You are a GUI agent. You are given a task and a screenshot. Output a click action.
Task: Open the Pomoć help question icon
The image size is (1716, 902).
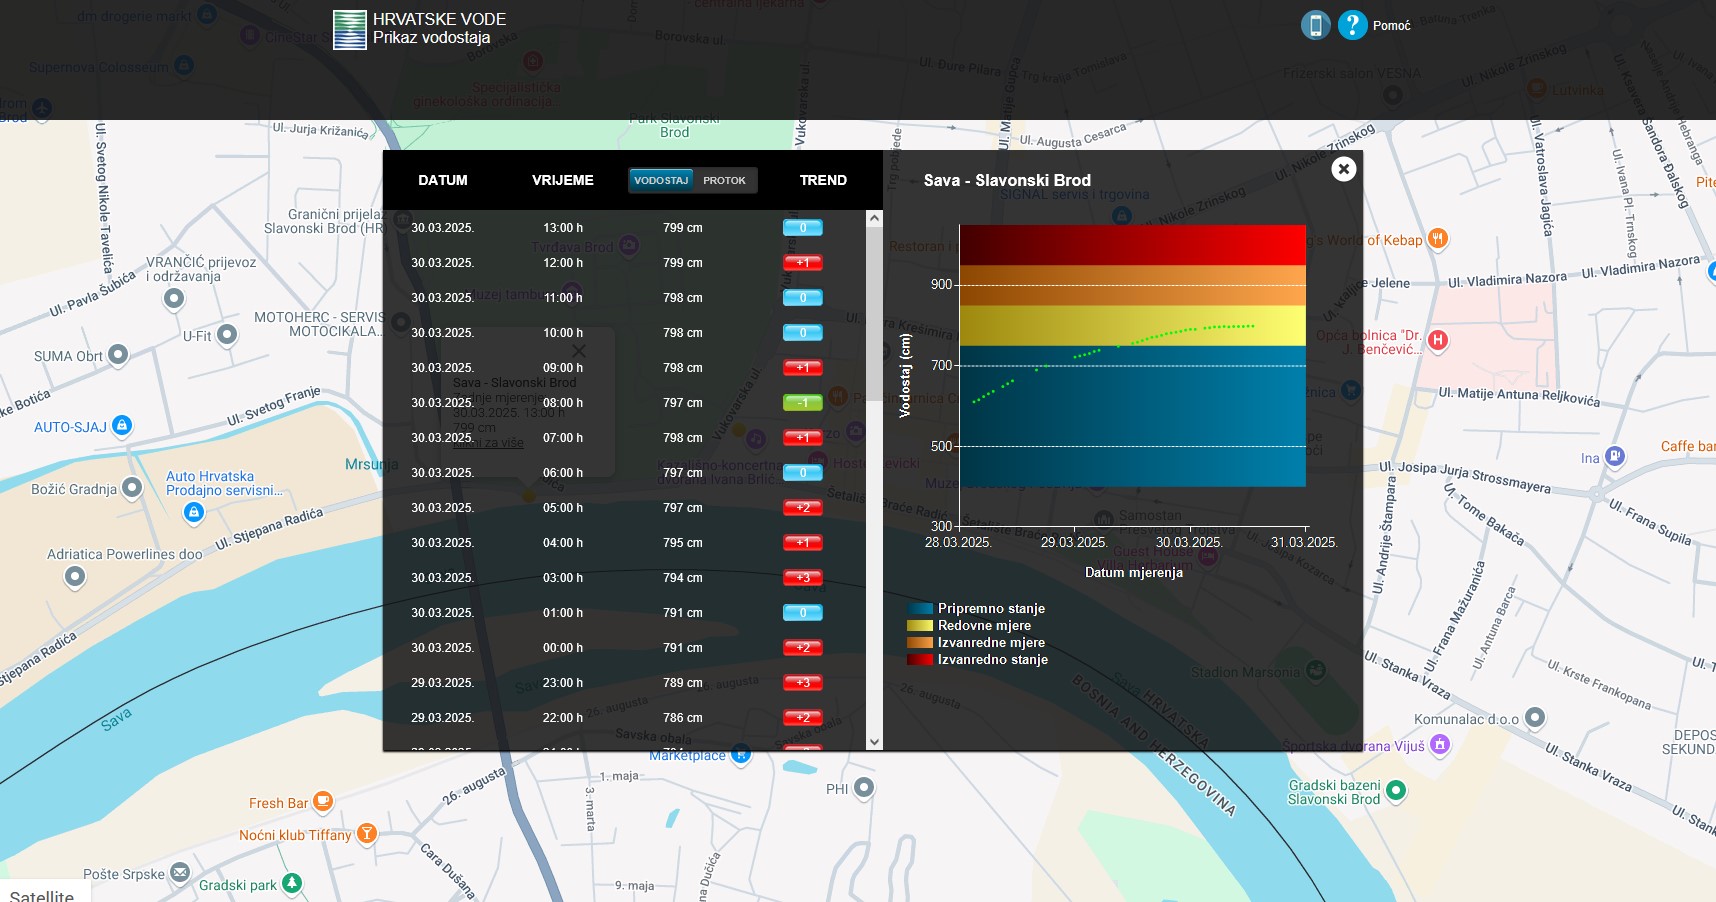pos(1352,25)
